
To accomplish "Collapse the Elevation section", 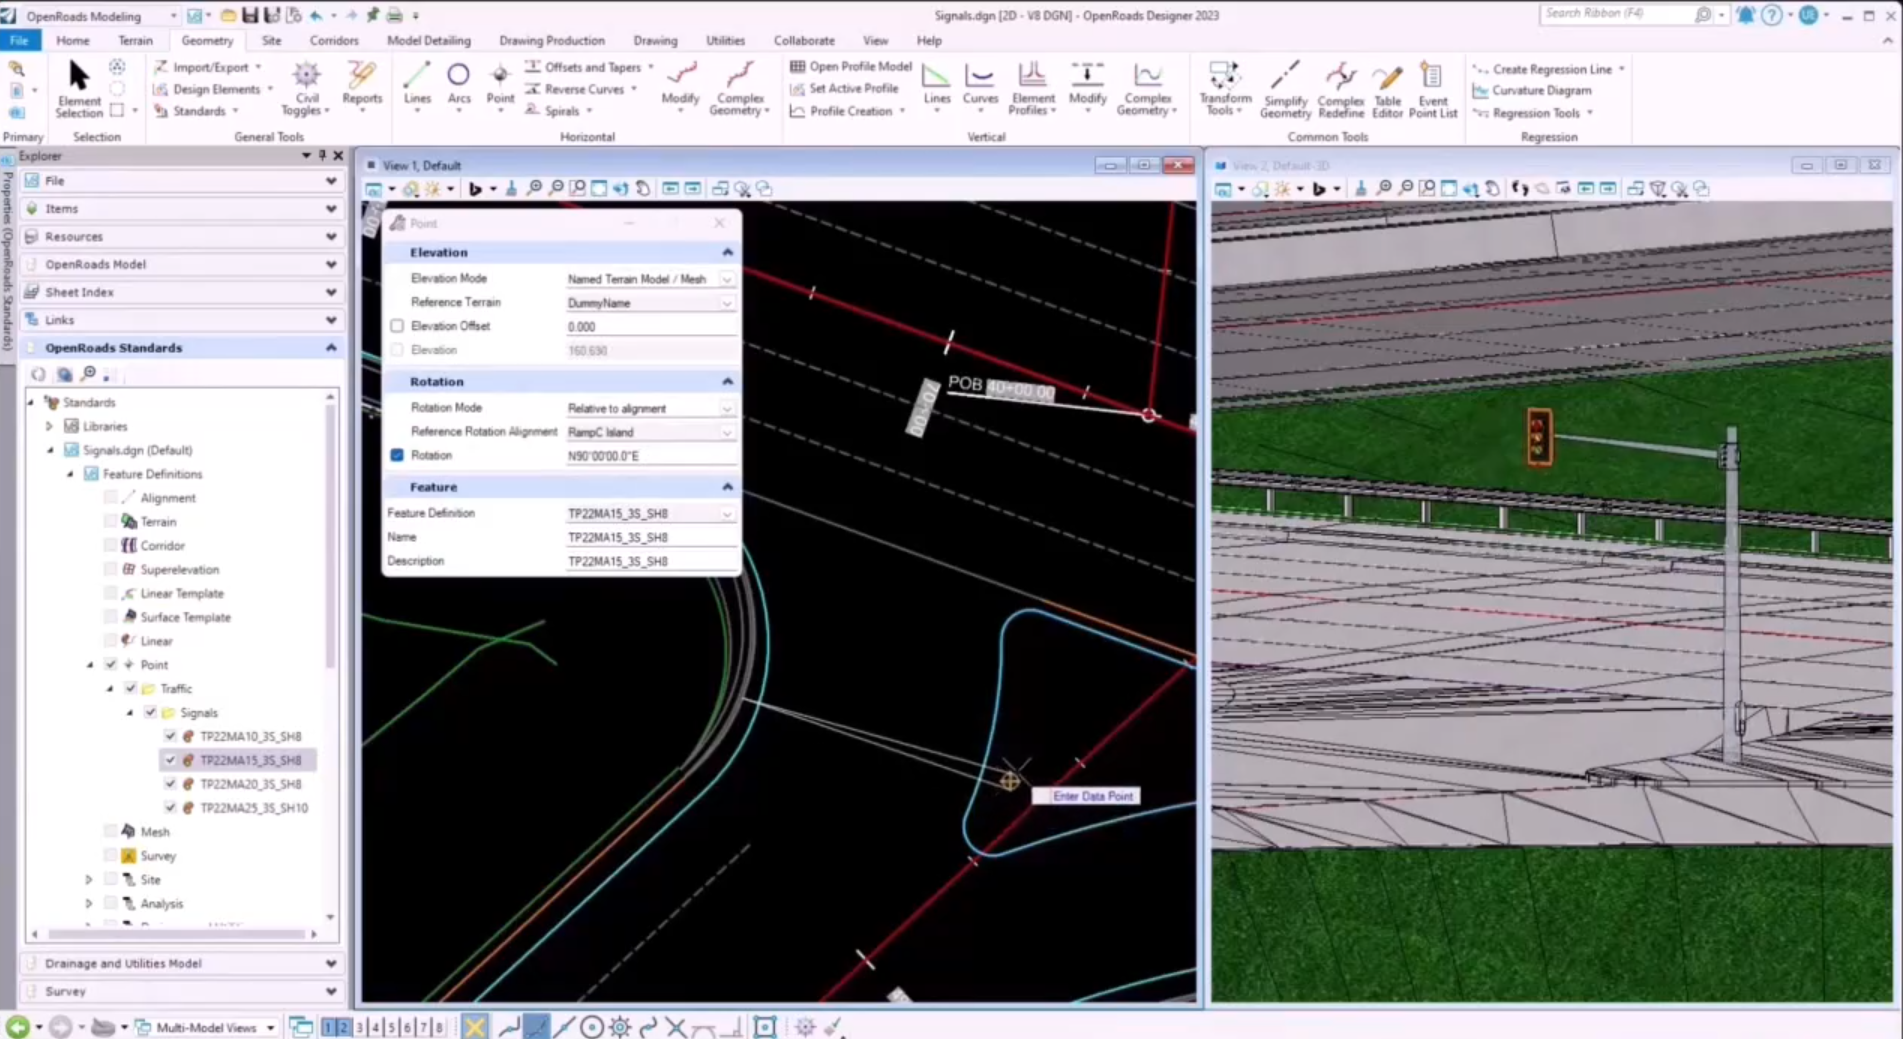I will coord(727,252).
